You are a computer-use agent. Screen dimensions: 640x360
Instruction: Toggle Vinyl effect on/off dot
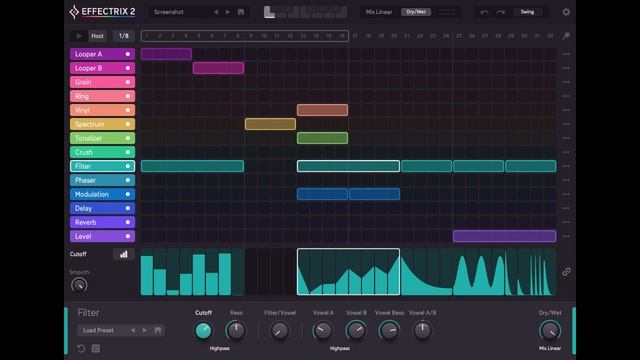128,110
